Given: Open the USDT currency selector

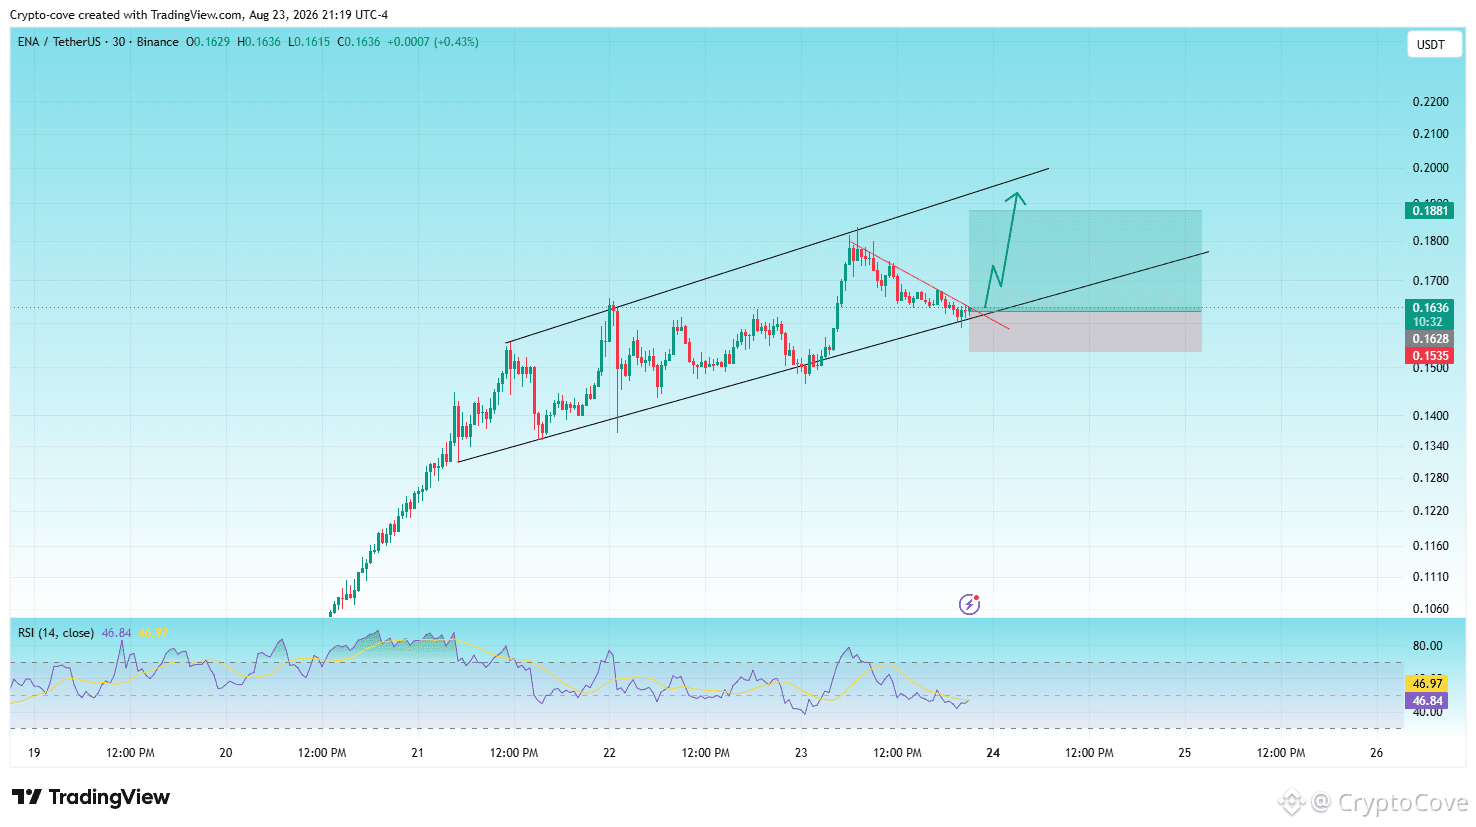Looking at the screenshot, I should 1433,44.
